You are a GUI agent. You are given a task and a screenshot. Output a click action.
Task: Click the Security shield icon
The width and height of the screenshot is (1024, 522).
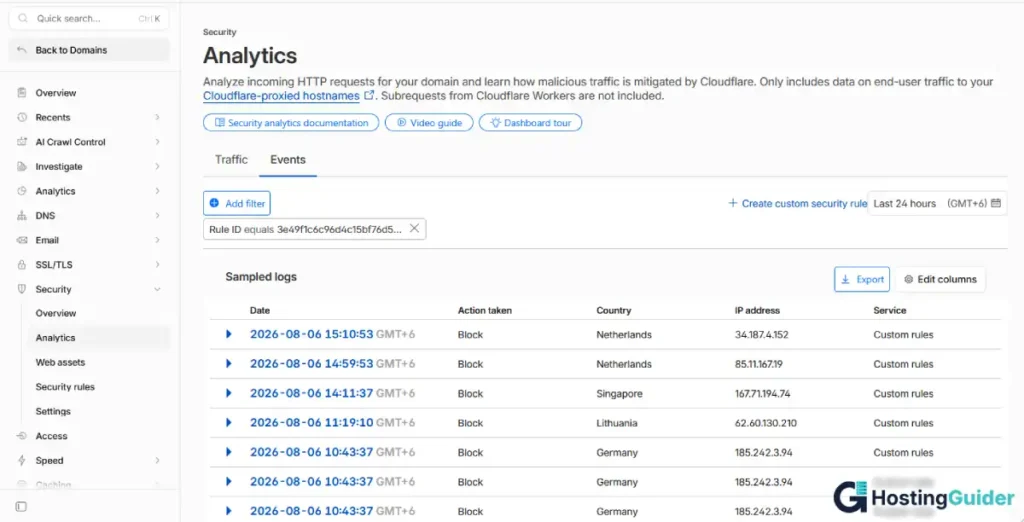coord(22,289)
